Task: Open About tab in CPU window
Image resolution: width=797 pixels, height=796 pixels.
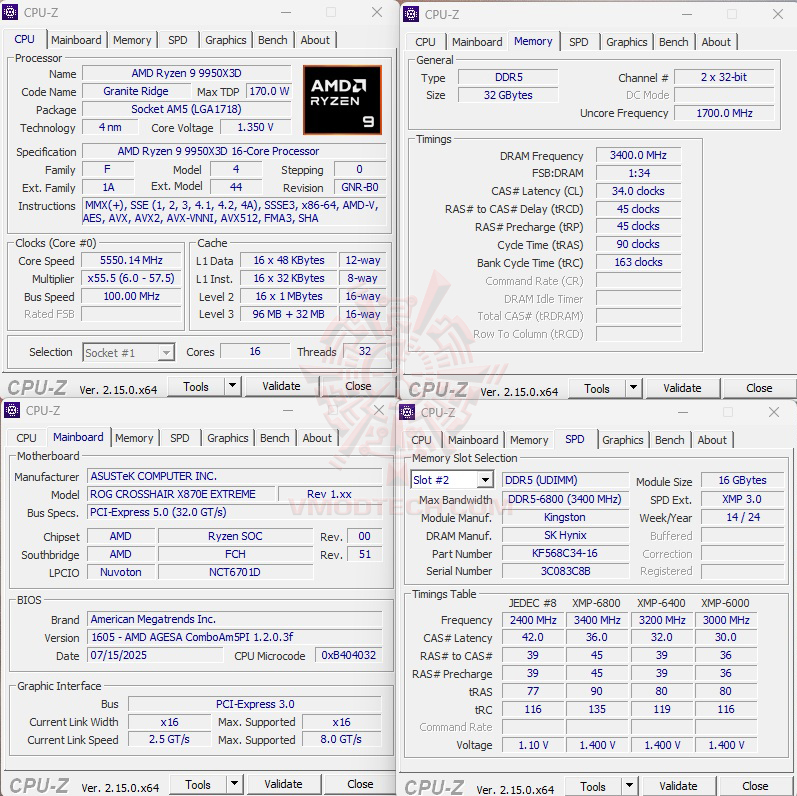Action: click(315, 40)
